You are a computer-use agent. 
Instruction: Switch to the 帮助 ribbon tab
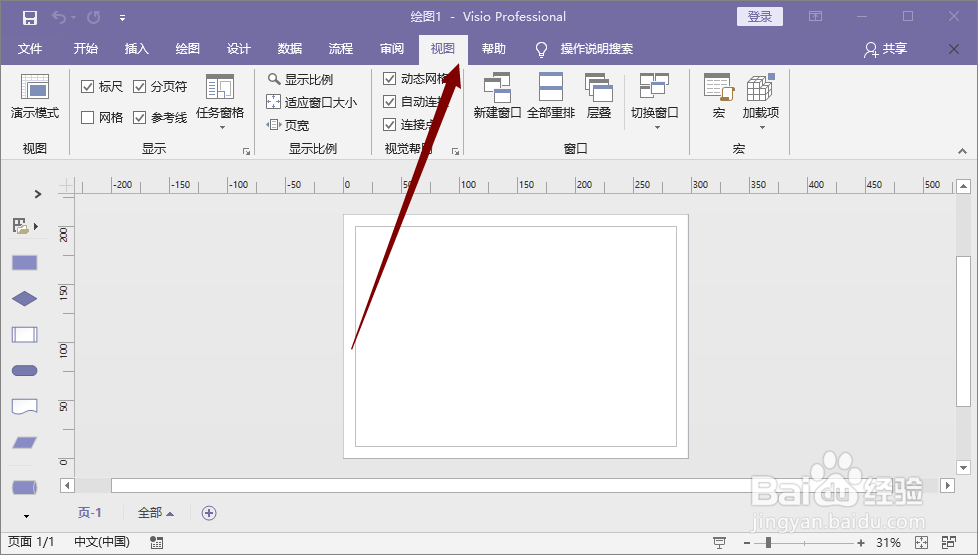[493, 49]
